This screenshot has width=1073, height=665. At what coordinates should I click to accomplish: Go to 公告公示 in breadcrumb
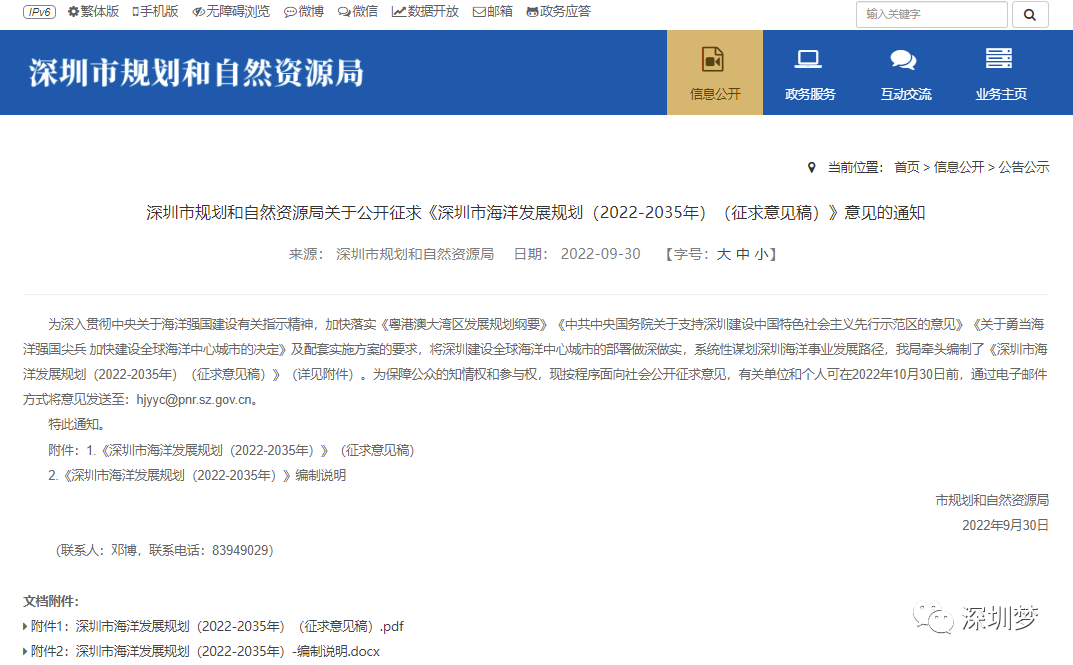1024,167
